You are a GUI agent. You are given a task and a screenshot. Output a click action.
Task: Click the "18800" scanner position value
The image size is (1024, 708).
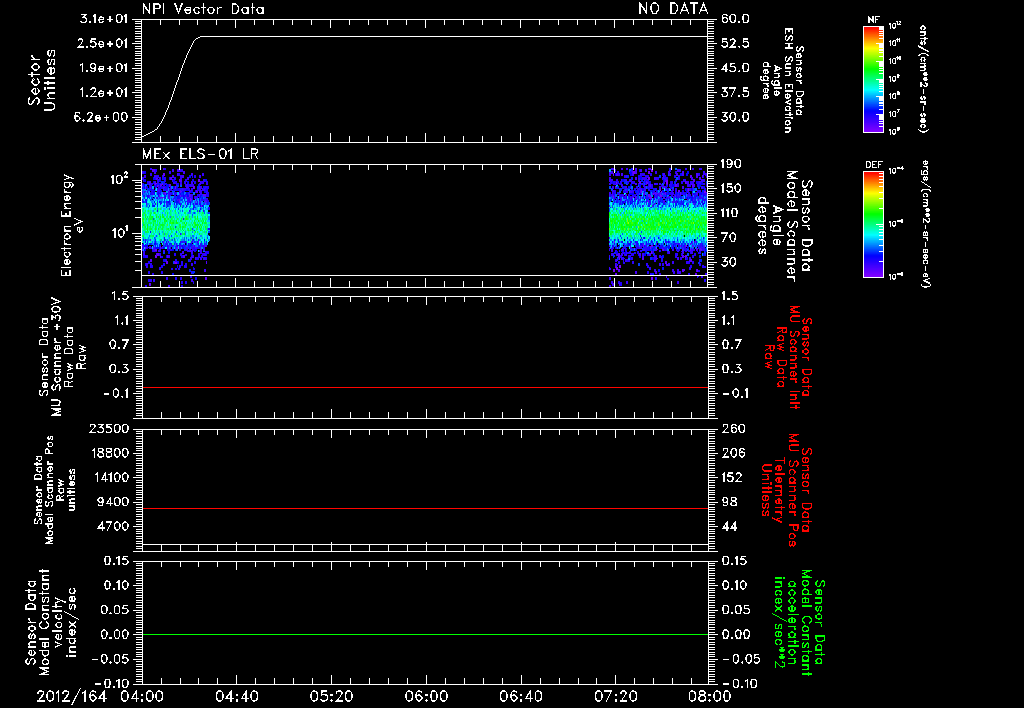109,453
